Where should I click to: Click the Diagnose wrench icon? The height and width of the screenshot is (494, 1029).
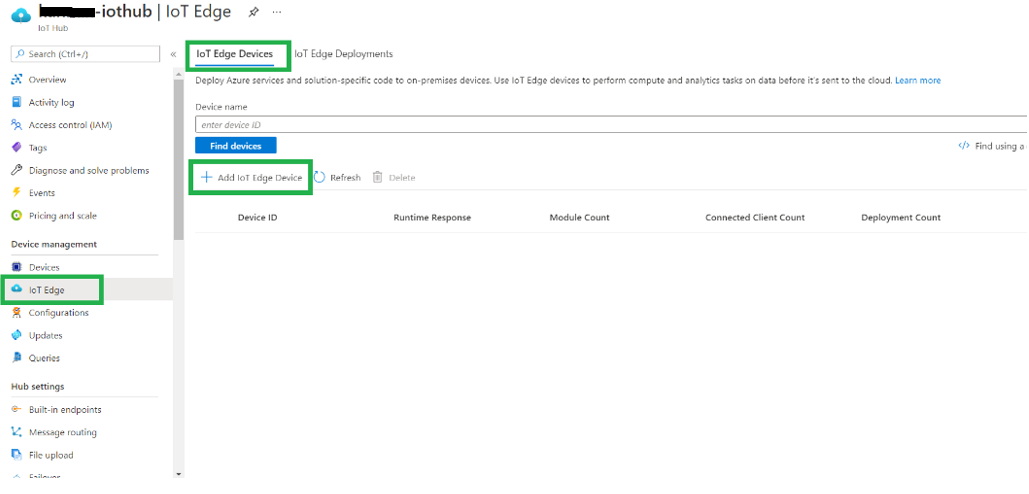[x=17, y=171]
